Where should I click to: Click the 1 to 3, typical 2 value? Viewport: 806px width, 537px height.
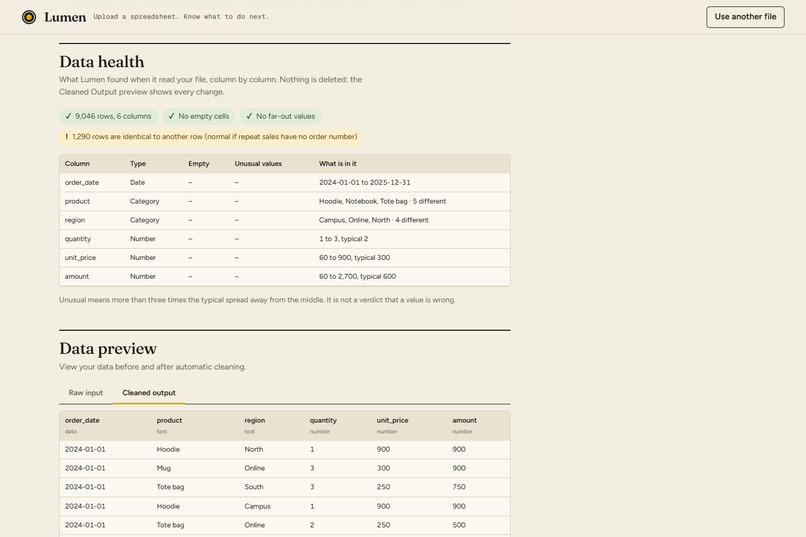click(343, 239)
